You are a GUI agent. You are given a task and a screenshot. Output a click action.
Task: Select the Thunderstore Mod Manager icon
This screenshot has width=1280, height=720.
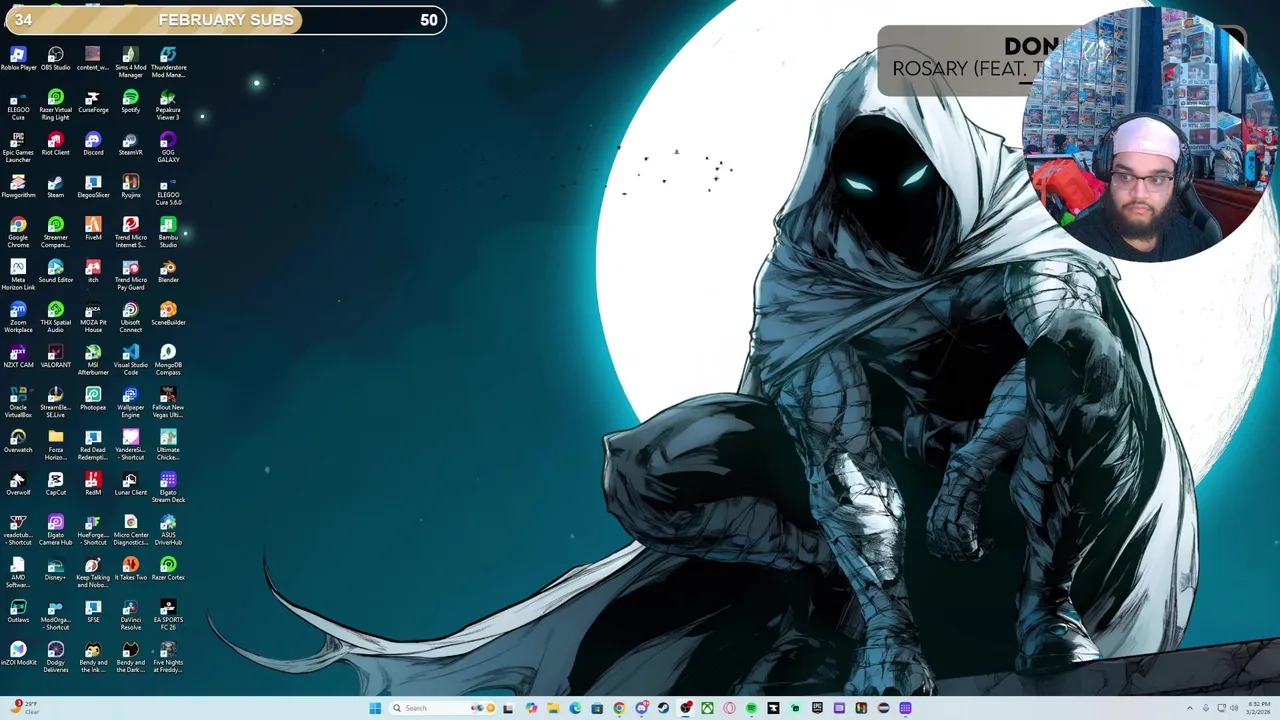(168, 62)
